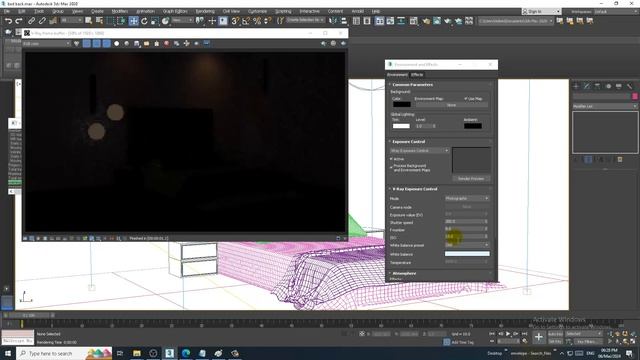Select the Select and Link chain icon
The height and width of the screenshot is (360, 640).
[x=31, y=21]
